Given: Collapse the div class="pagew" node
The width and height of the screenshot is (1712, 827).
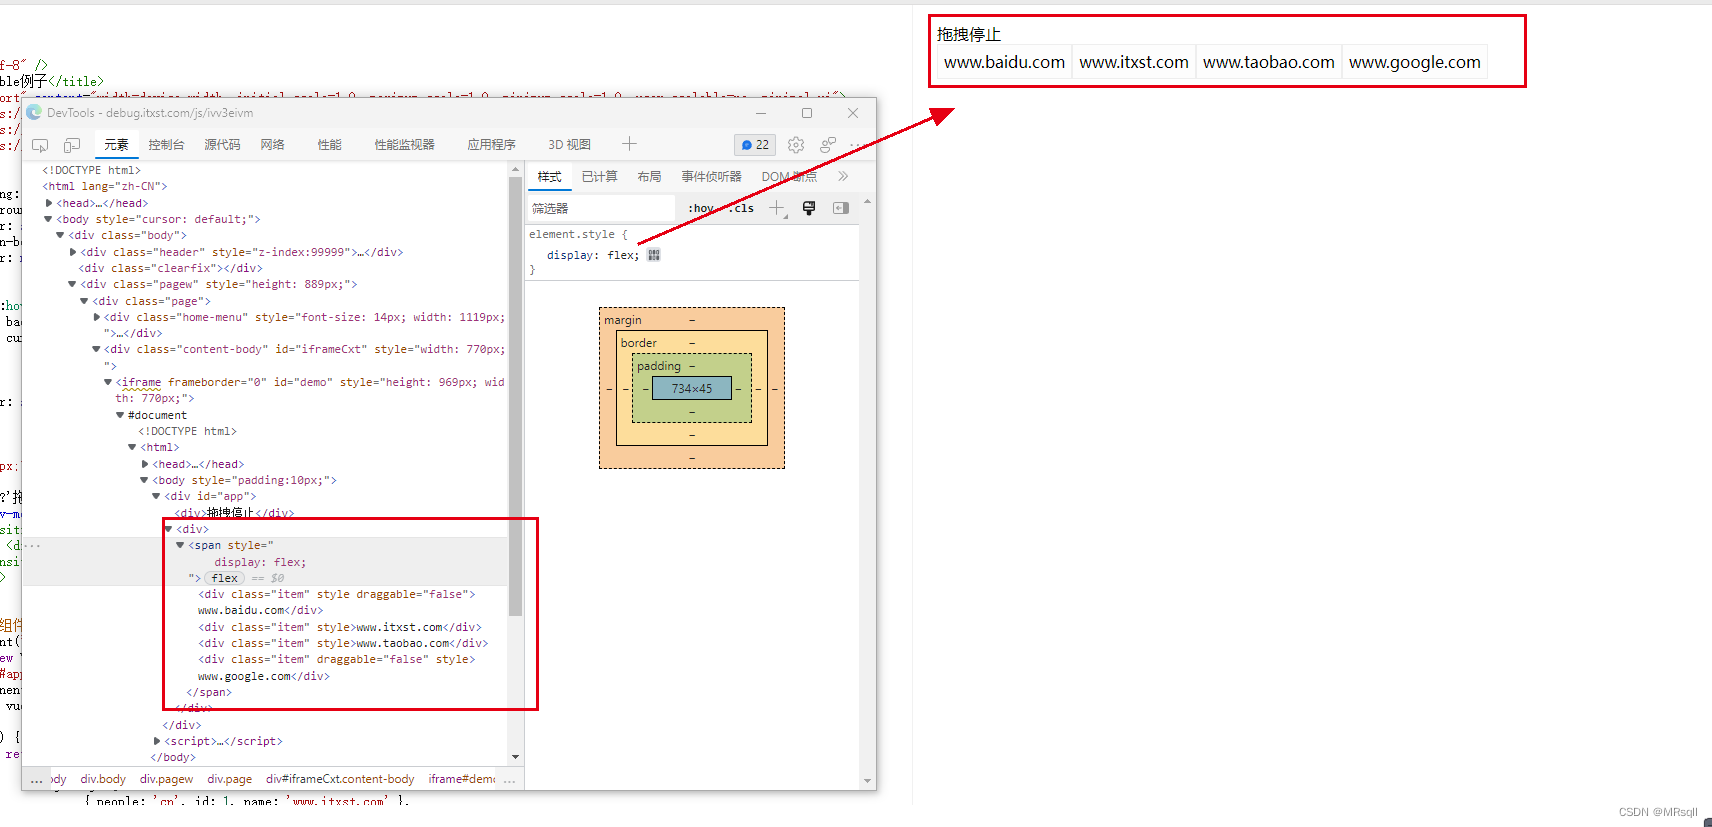Looking at the screenshot, I should [x=72, y=284].
